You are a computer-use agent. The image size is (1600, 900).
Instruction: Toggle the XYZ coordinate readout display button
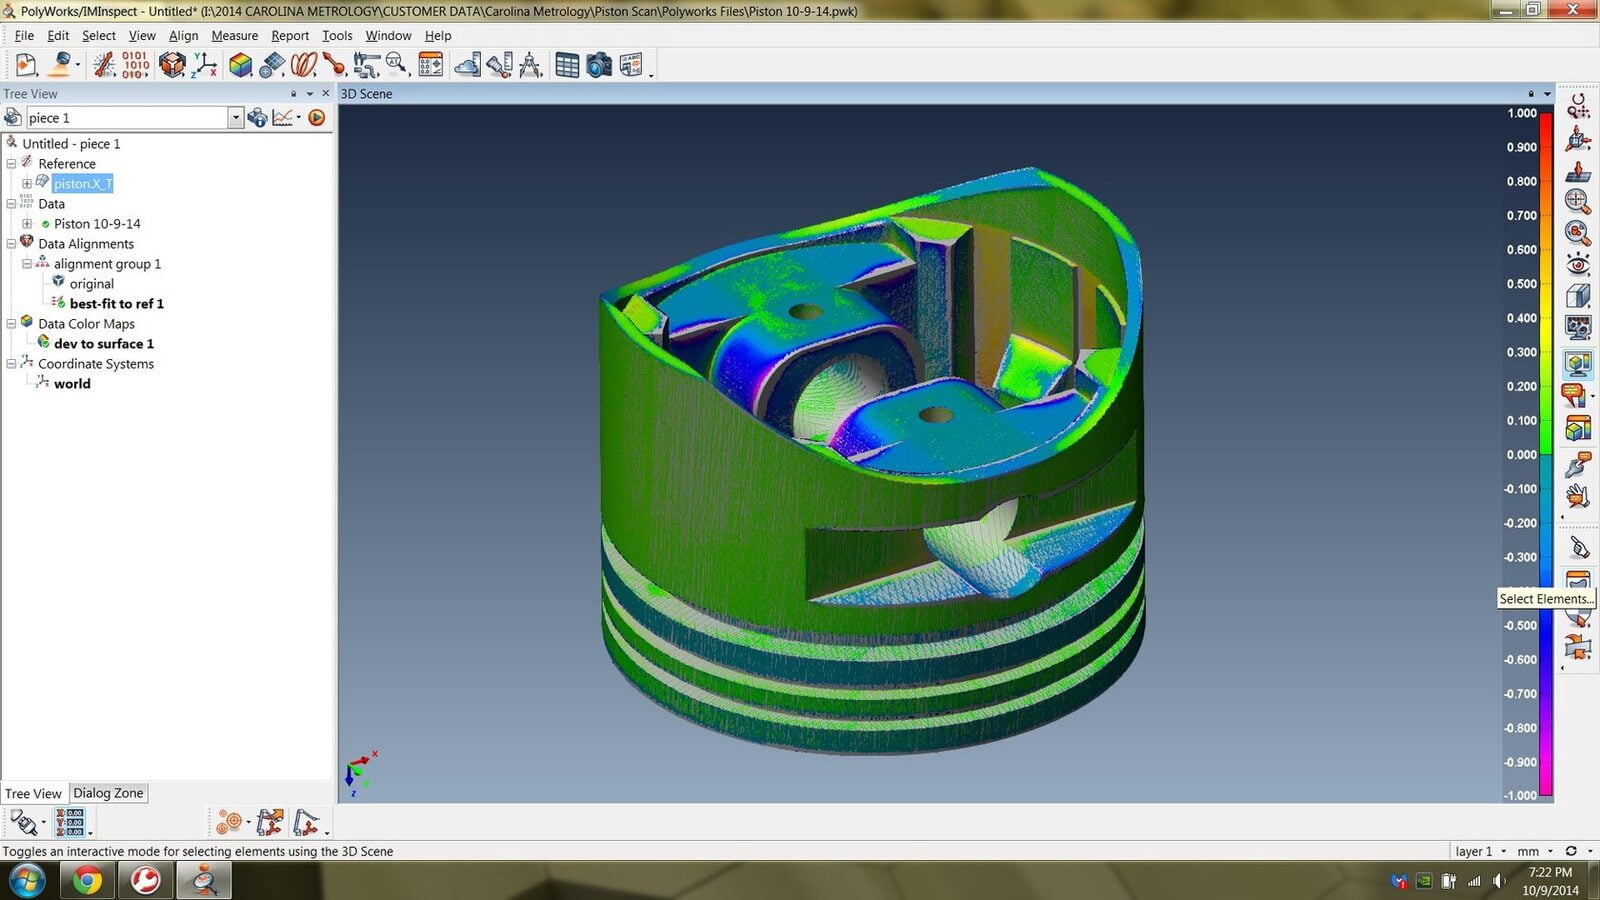tap(70, 822)
